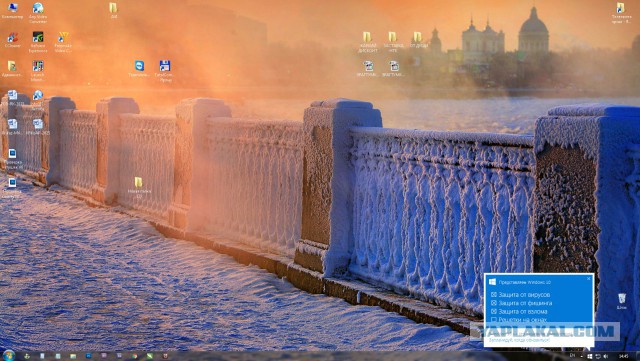
Task: Toggle the 'Защита от фишинга' checkbox
Action: [493, 303]
